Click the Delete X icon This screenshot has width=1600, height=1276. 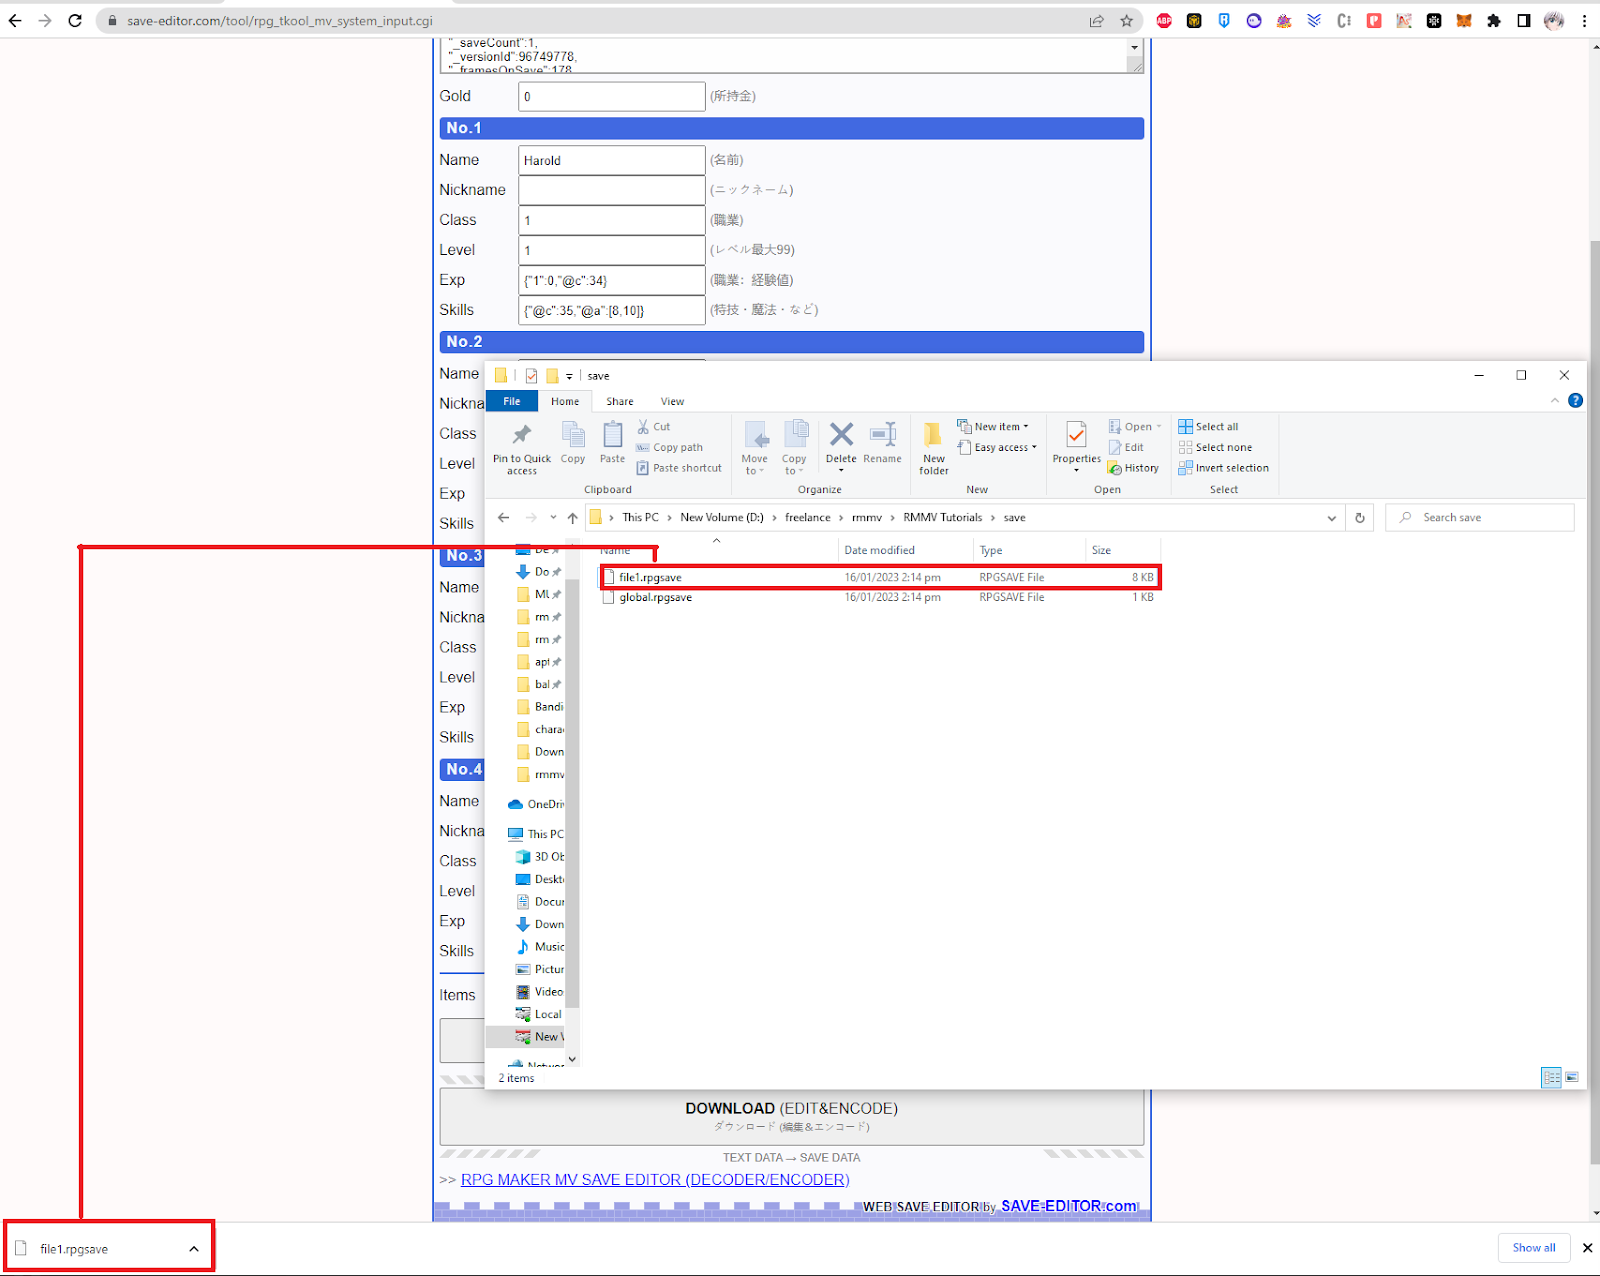841,434
